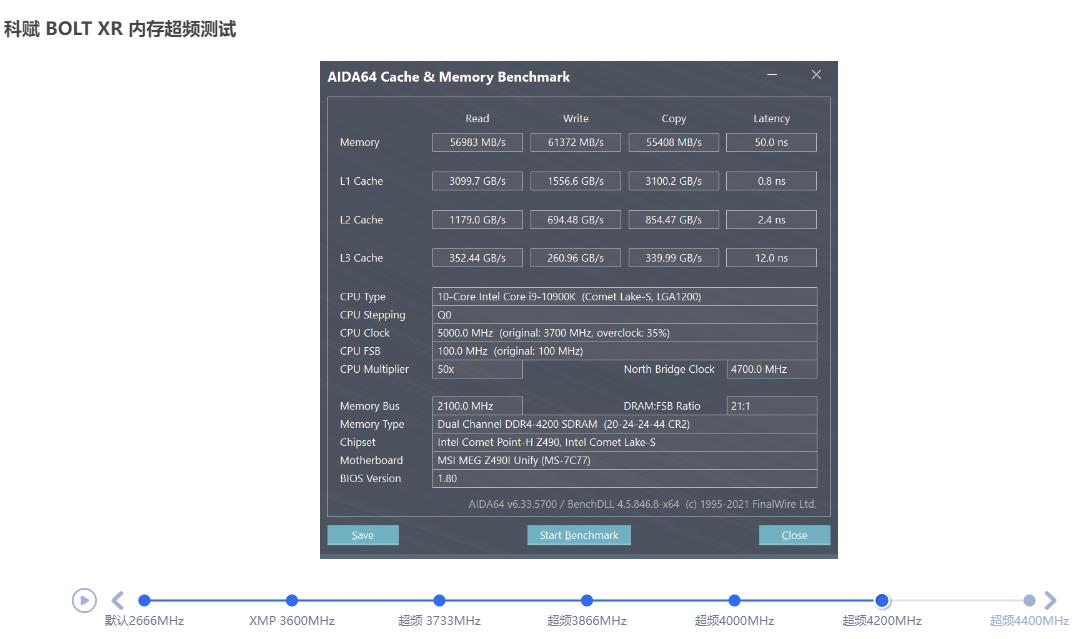Close the AIDA64 window with the X

coord(816,74)
